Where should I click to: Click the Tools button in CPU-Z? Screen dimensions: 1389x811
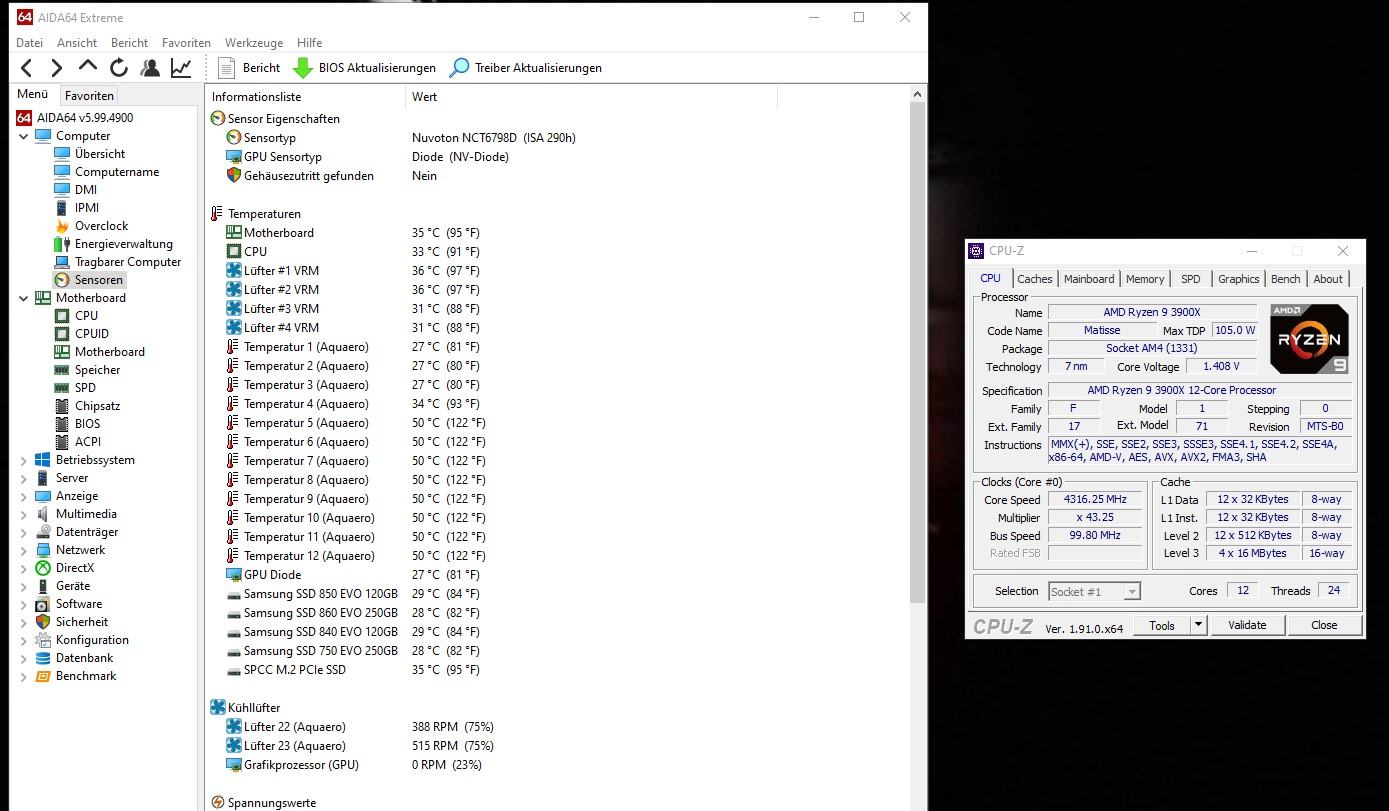click(x=1162, y=625)
